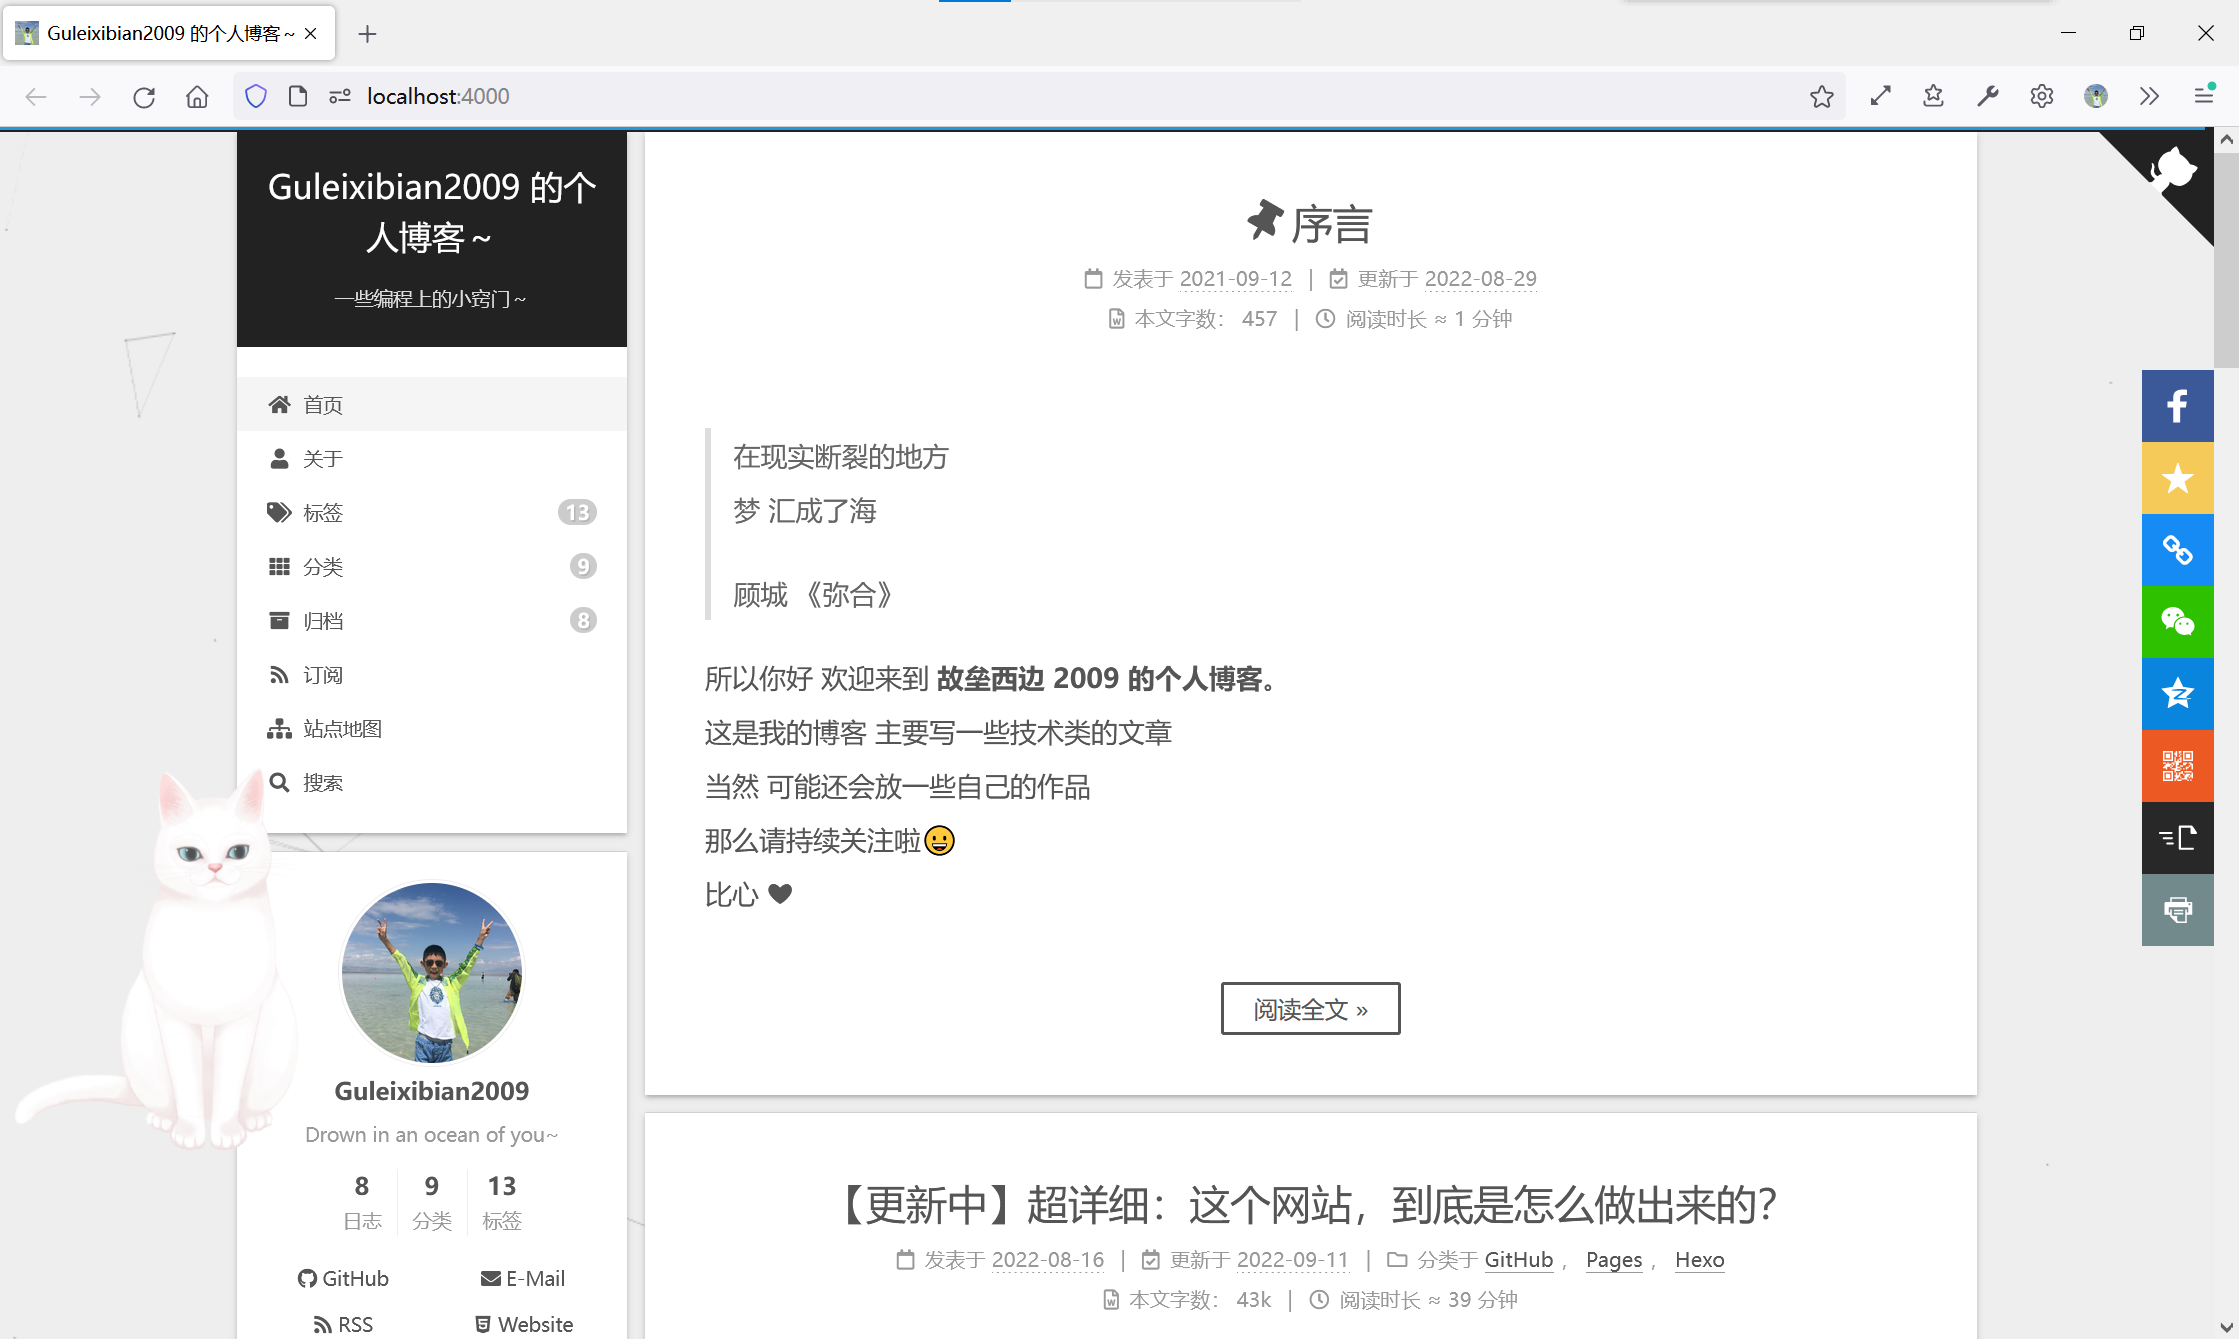Viewport: 2239px width, 1339px height.
Task: Click the gray print button
Action: tap(2177, 910)
